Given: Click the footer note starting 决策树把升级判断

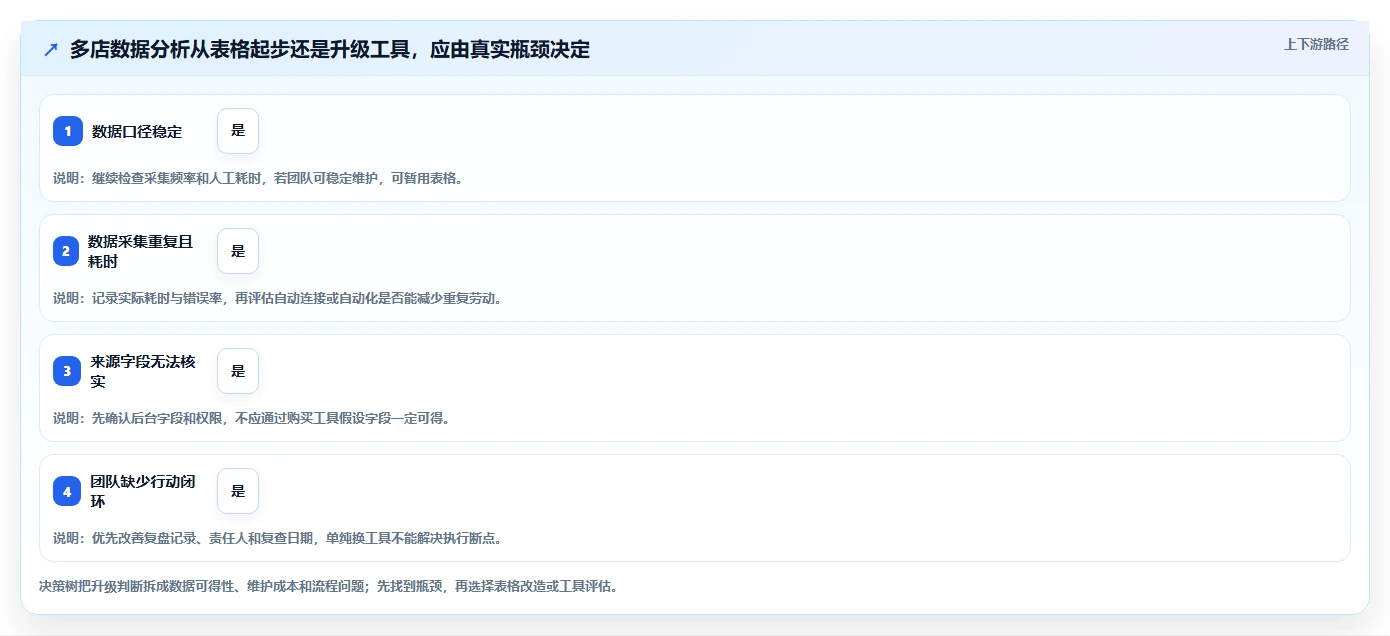Looking at the screenshot, I should pyautogui.click(x=328, y=586).
